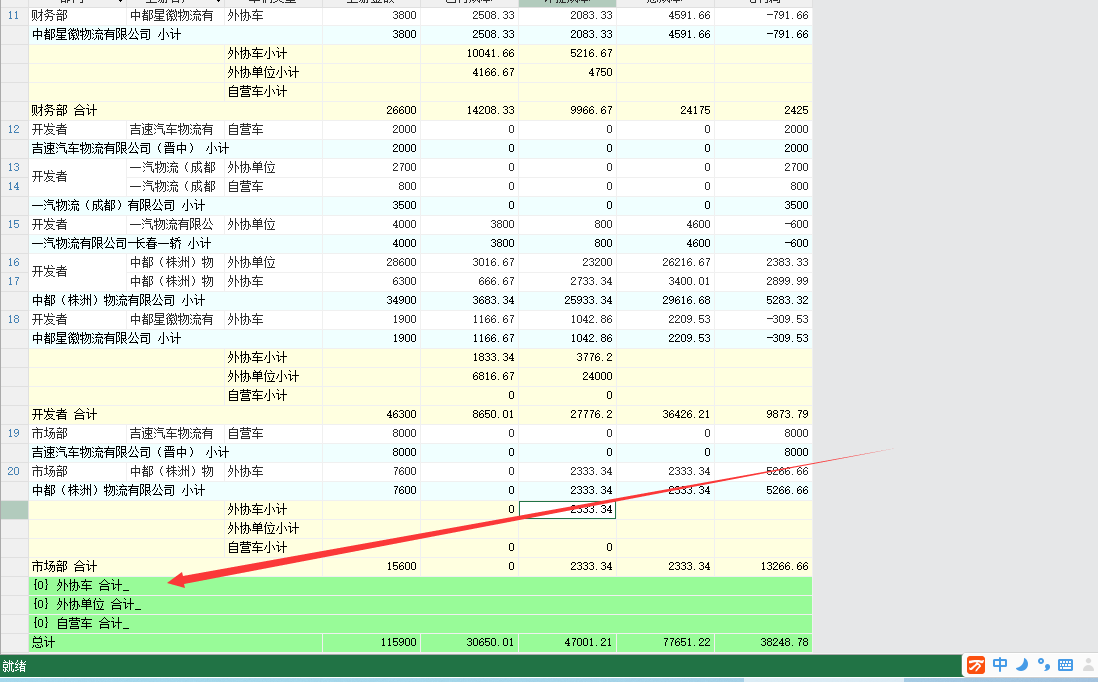Select the '{0} 外协单位 合计_' green row
This screenshot has width=1098, height=682.
(420, 604)
